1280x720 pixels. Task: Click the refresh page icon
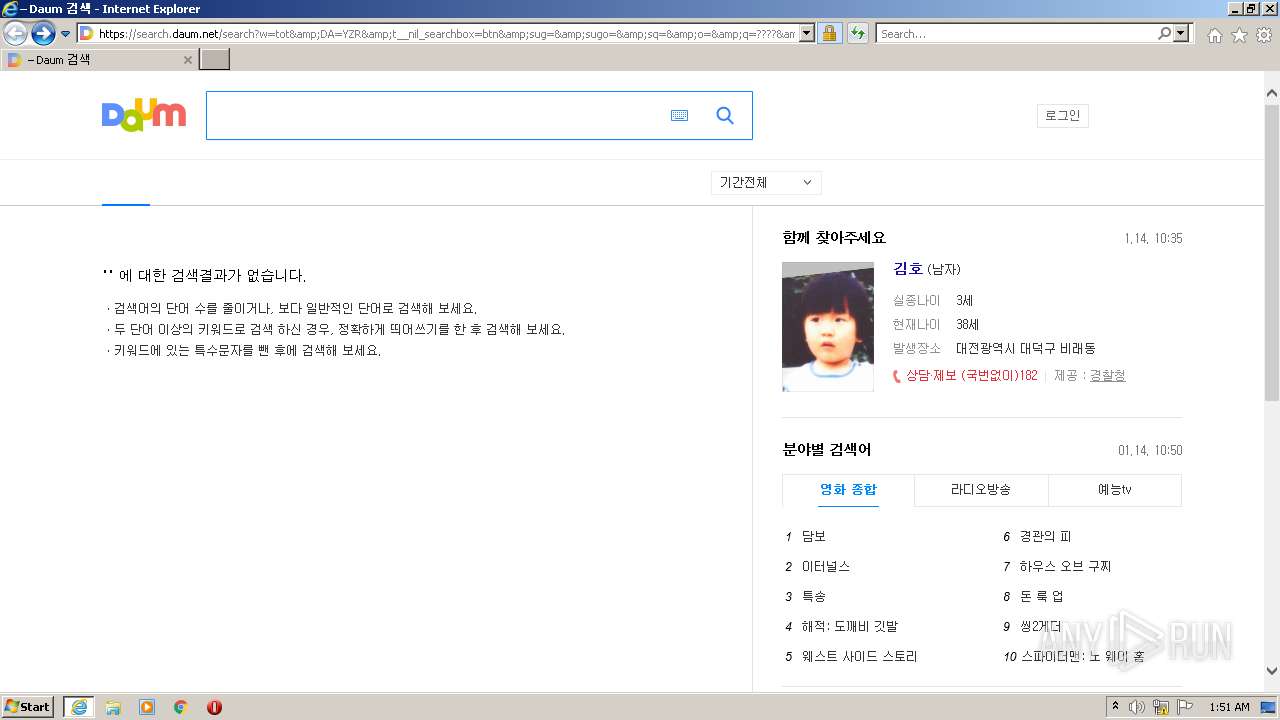coord(857,34)
